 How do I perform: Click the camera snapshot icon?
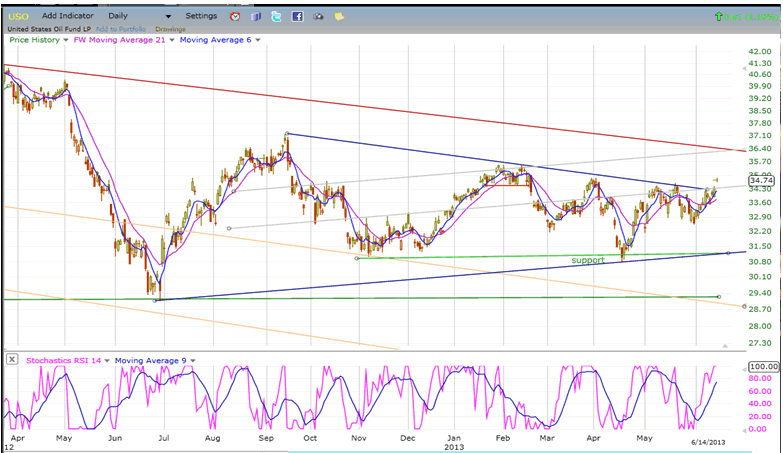pos(318,16)
